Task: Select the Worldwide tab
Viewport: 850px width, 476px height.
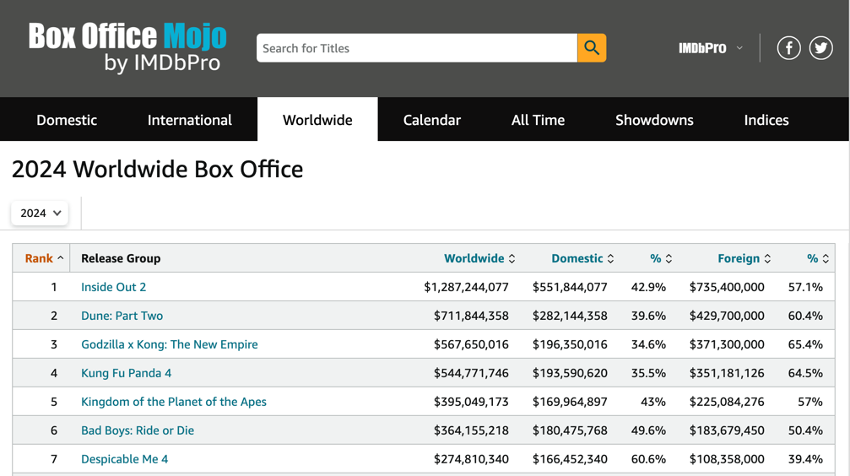Action: [318, 120]
